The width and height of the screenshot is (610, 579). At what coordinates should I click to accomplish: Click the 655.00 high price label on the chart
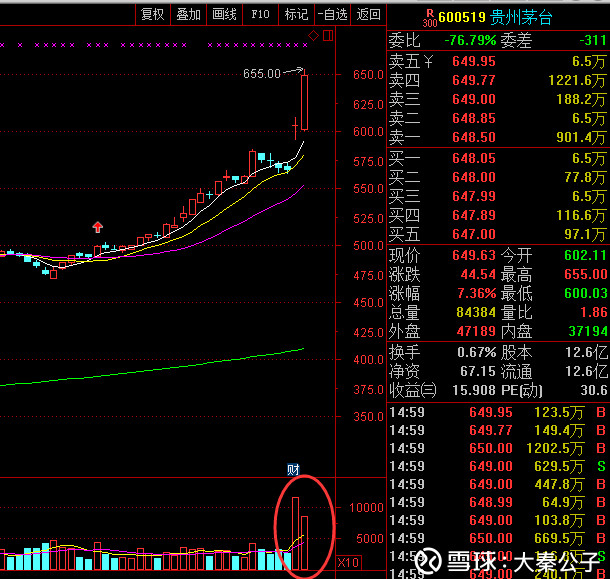click(261, 74)
